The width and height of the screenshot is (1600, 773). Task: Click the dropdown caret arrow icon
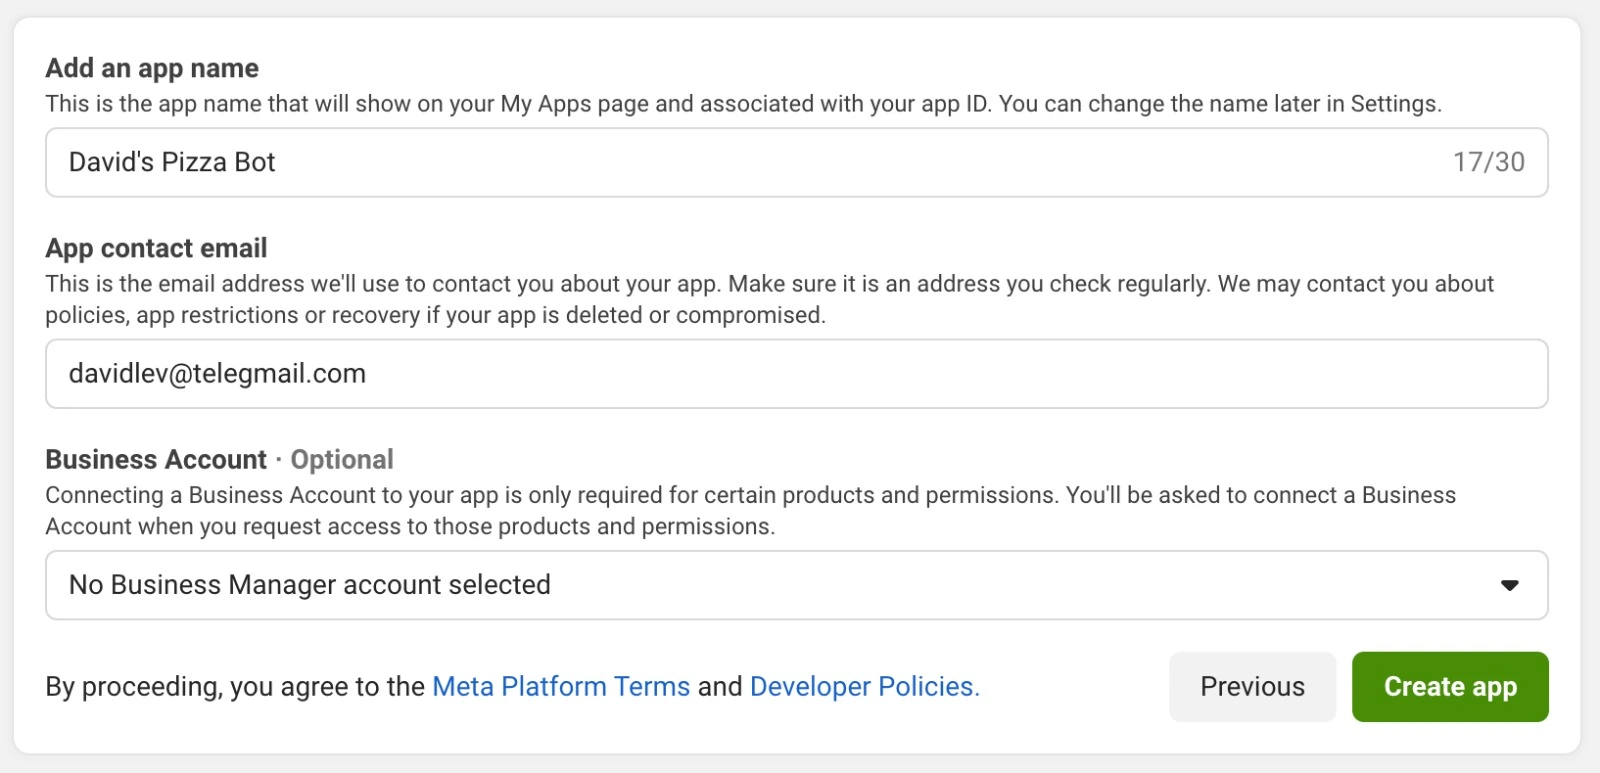tap(1510, 586)
